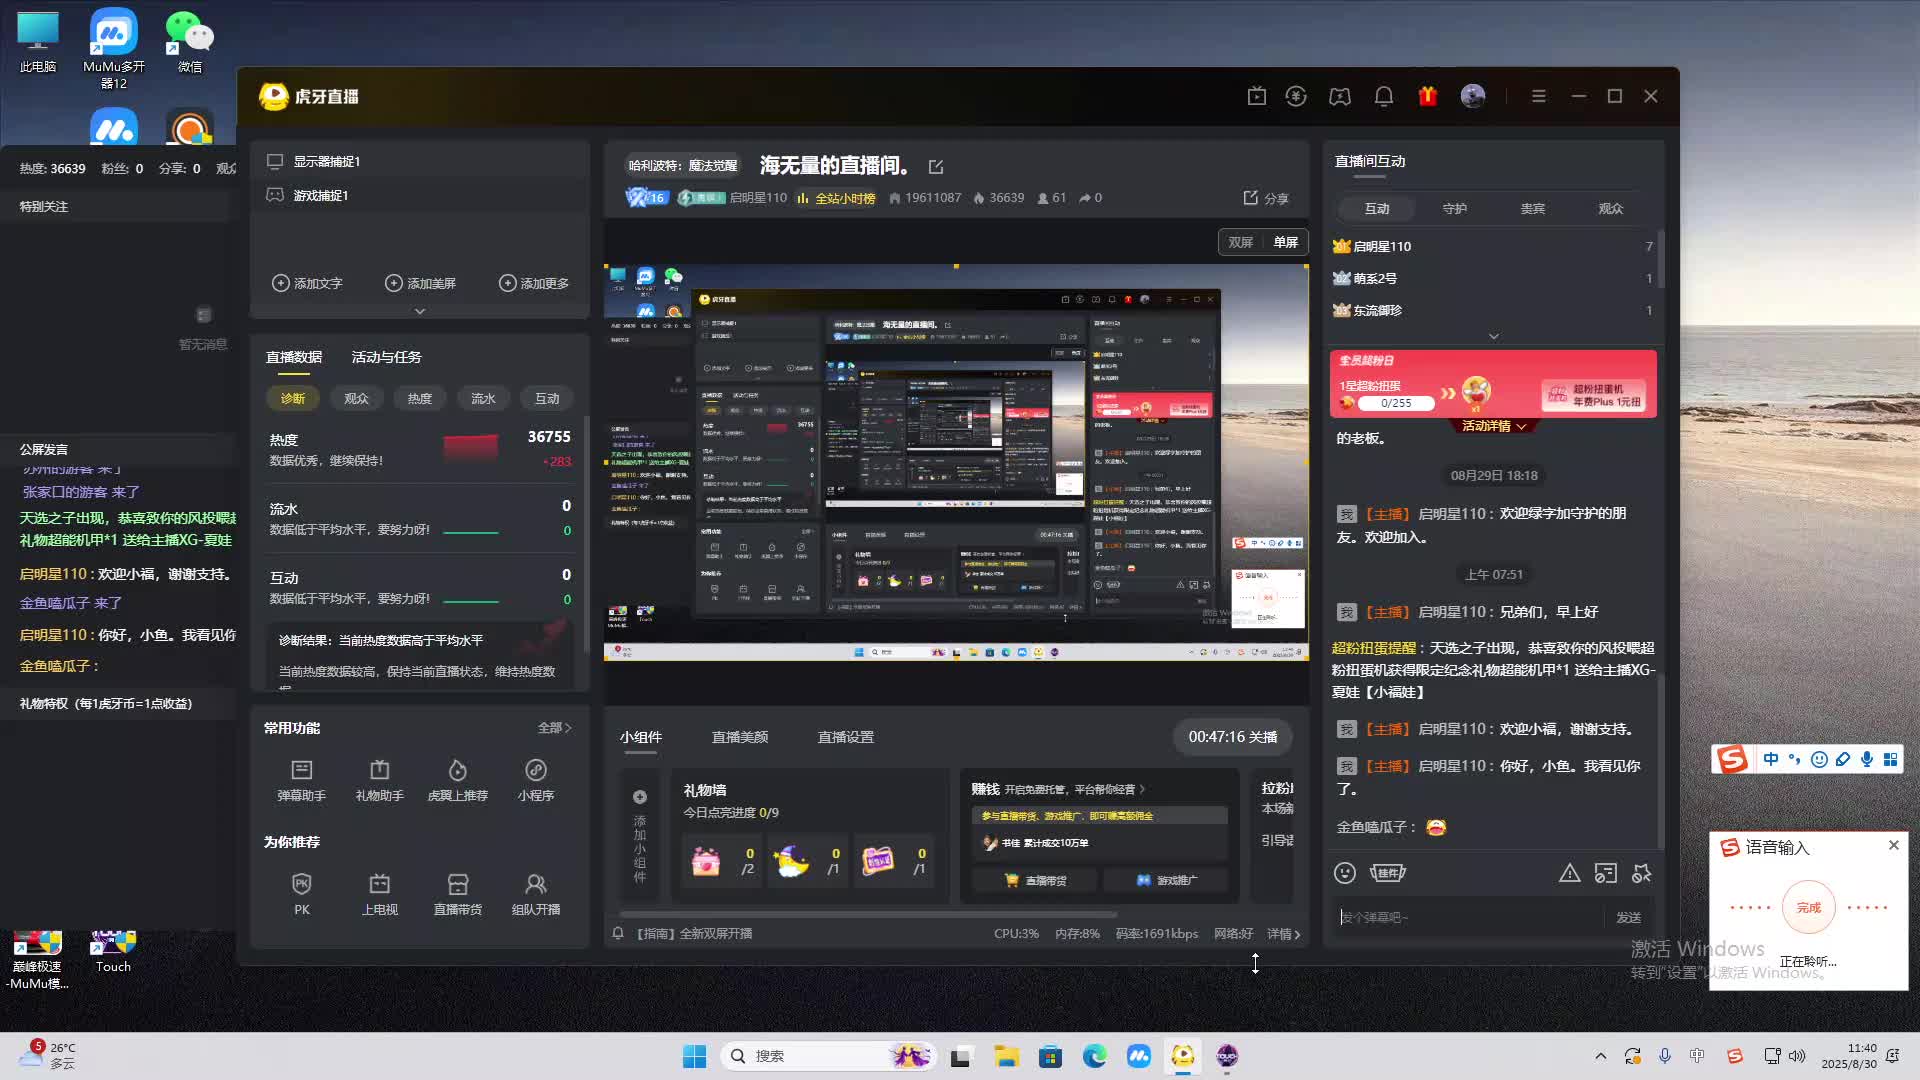Click the notification bell in title bar
The height and width of the screenshot is (1080, 1920).
click(1383, 96)
